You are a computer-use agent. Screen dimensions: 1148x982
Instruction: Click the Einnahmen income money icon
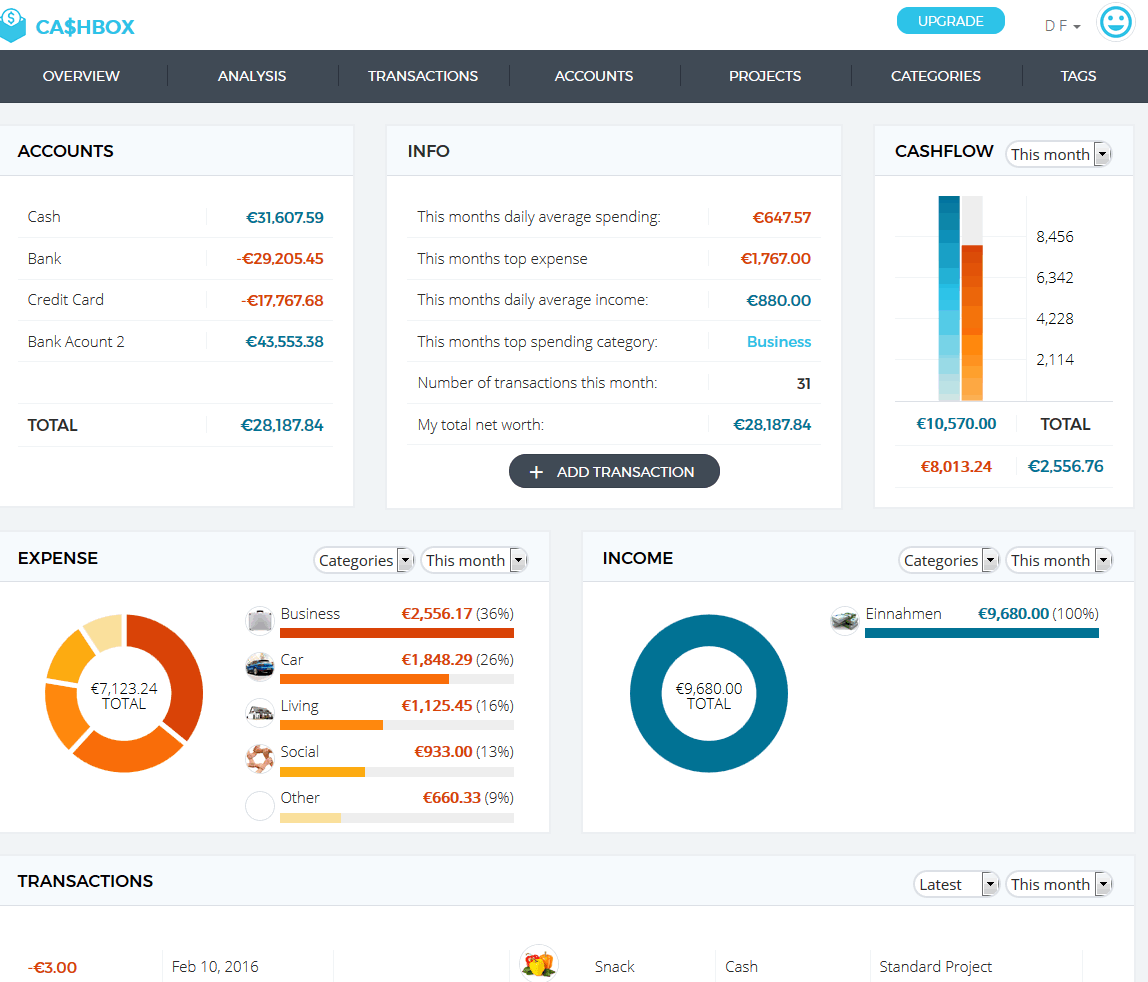[845, 620]
